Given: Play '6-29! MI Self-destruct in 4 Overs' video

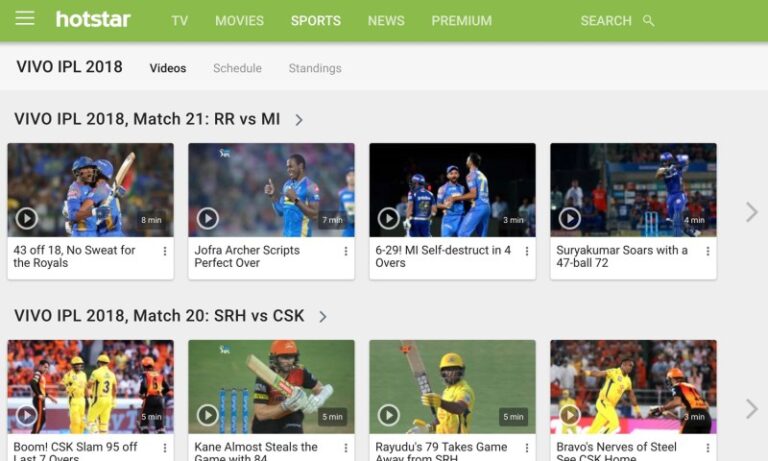Looking at the screenshot, I should coord(388,218).
